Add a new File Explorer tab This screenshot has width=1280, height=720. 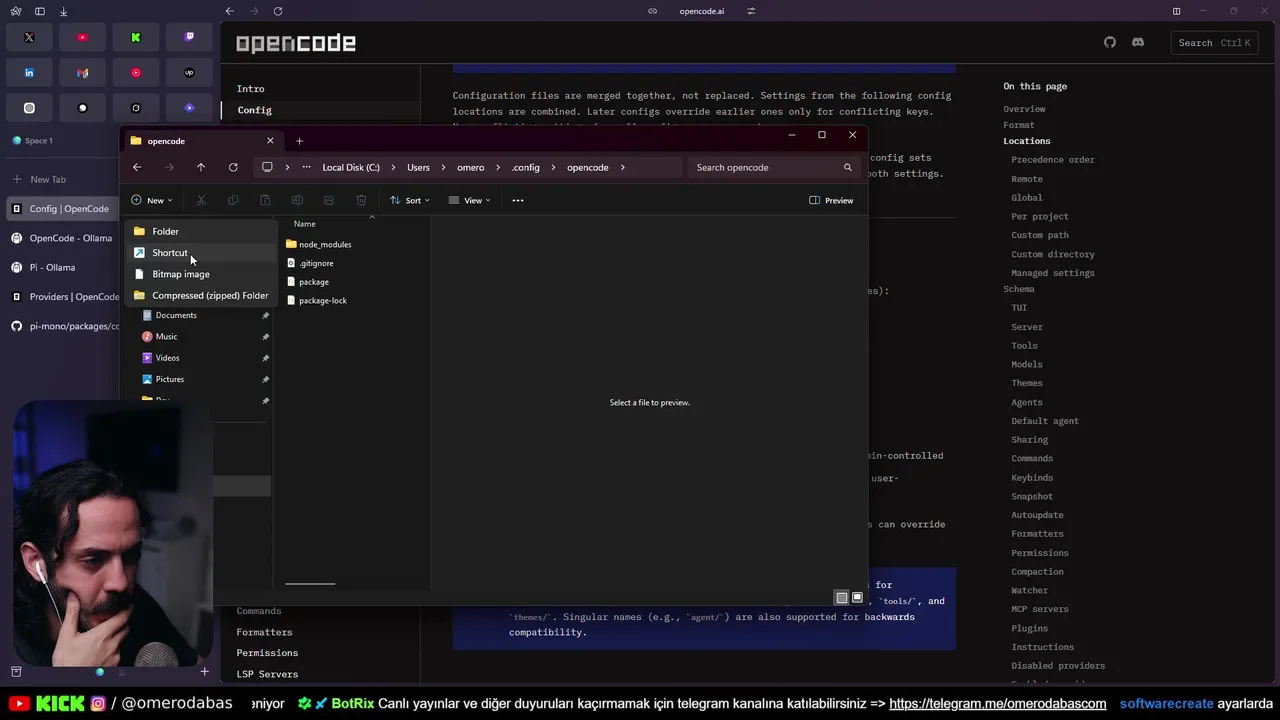299,141
